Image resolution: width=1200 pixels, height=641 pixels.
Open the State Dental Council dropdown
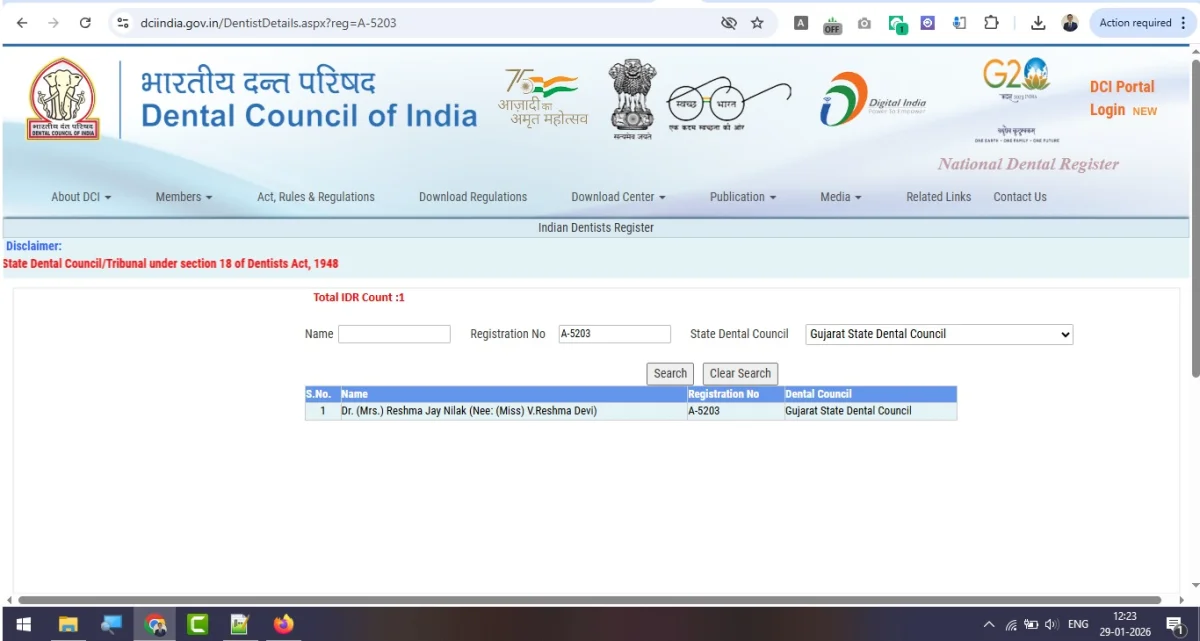pyautogui.click(x=938, y=334)
